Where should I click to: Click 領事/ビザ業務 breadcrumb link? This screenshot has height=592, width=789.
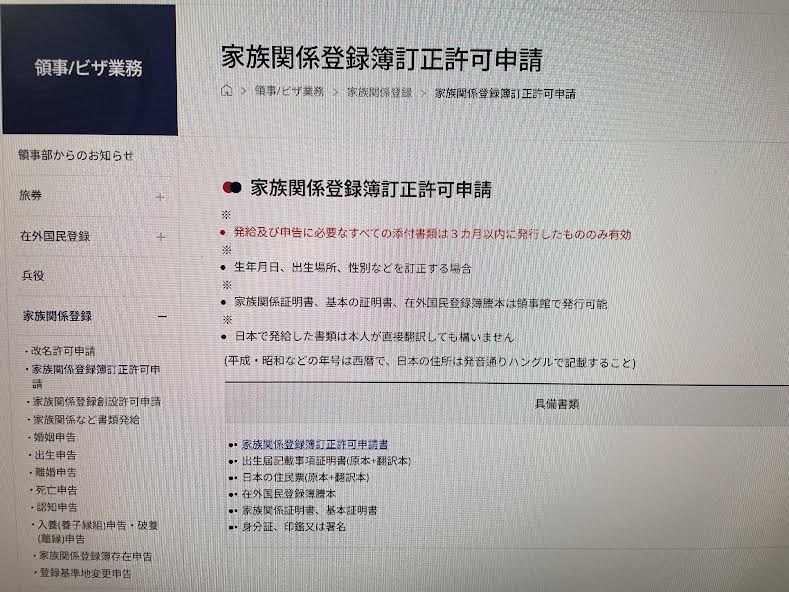click(289, 91)
